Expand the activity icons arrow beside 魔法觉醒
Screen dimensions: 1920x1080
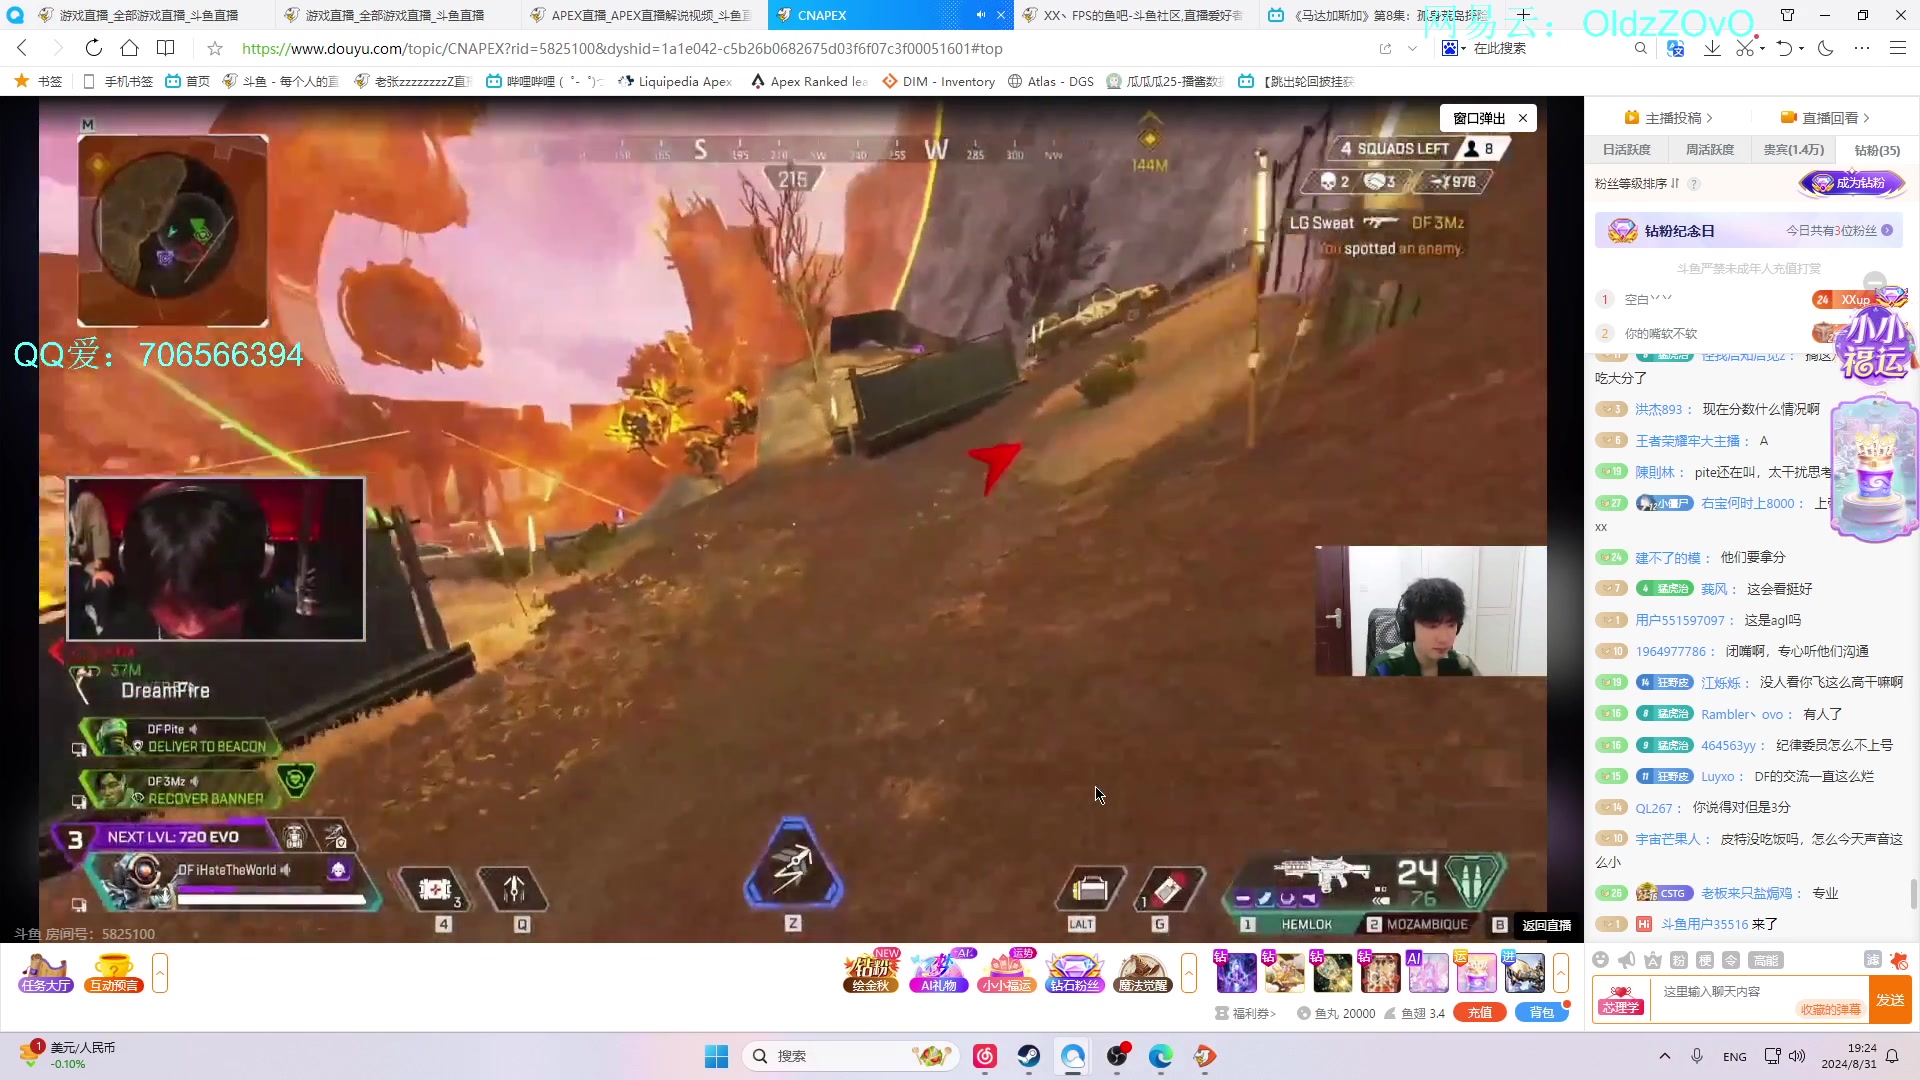[x=1189, y=973]
